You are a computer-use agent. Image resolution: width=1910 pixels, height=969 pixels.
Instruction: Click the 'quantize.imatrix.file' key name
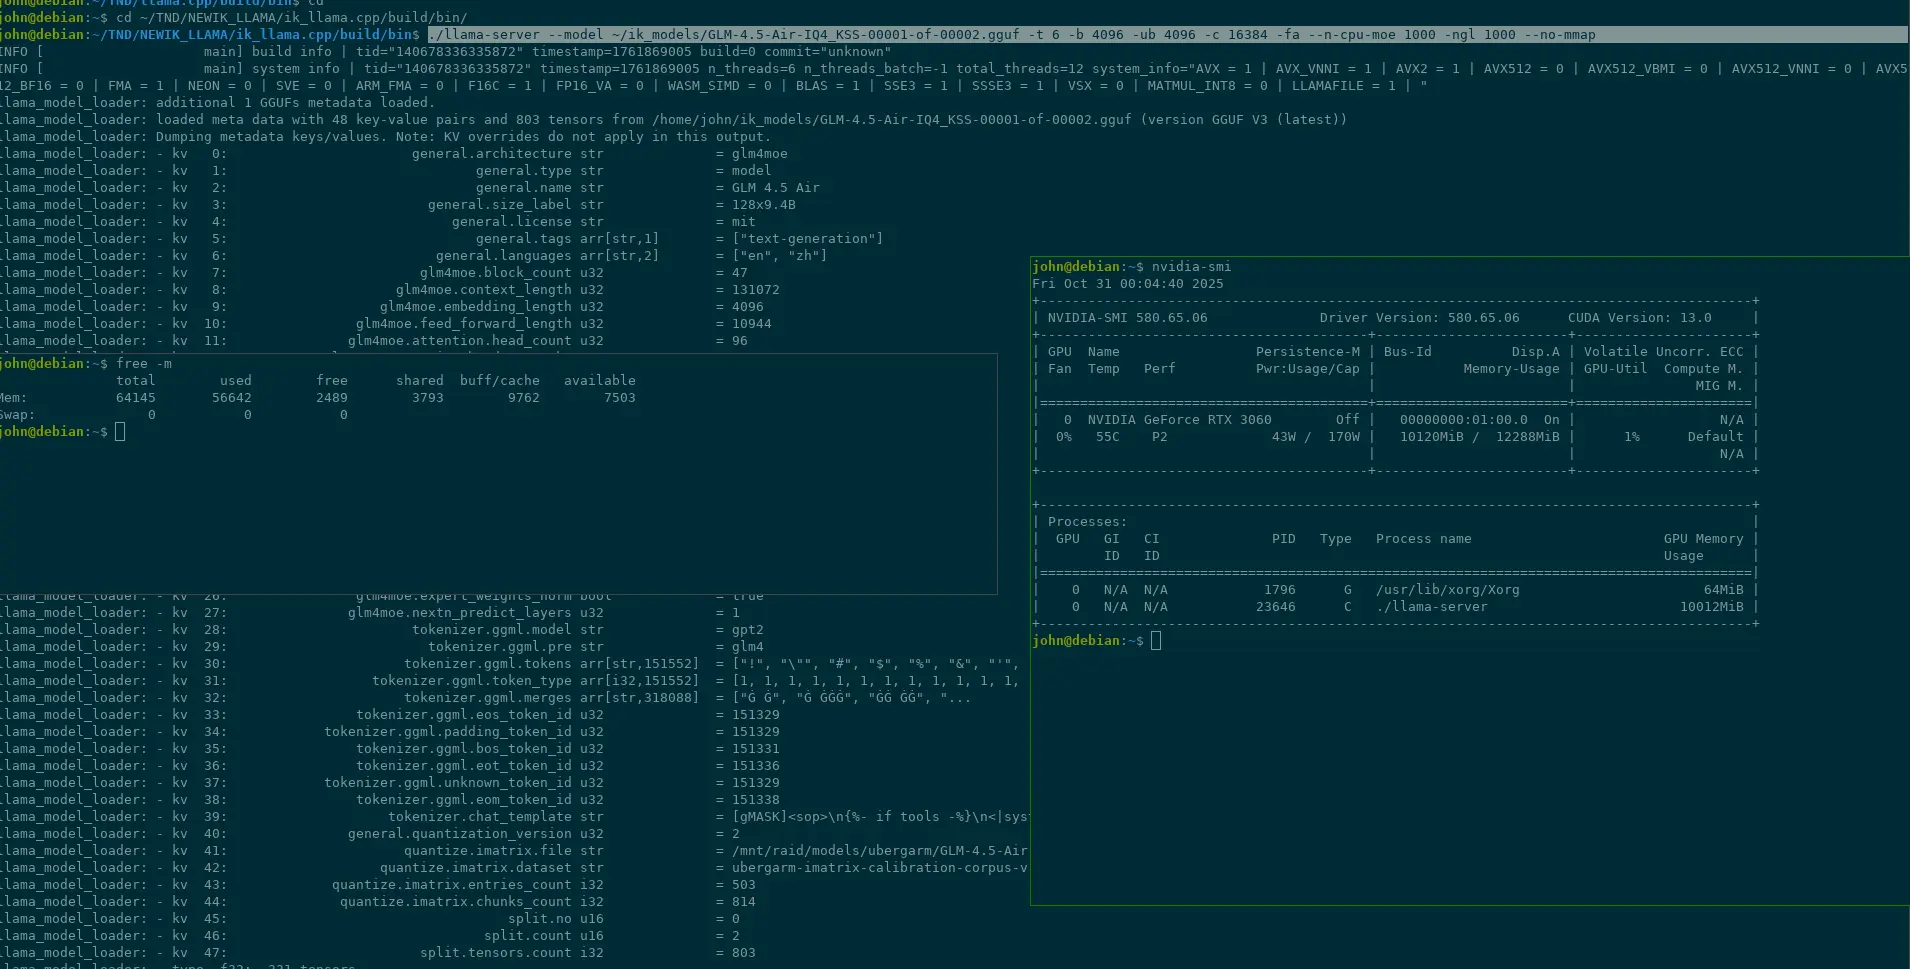[488, 851]
